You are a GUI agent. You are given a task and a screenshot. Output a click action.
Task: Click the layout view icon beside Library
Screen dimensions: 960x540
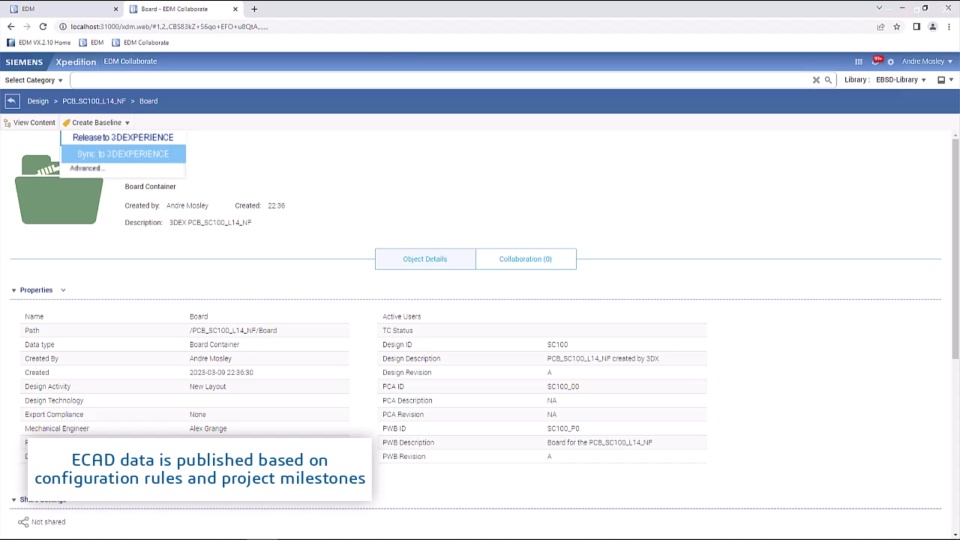pos(941,80)
